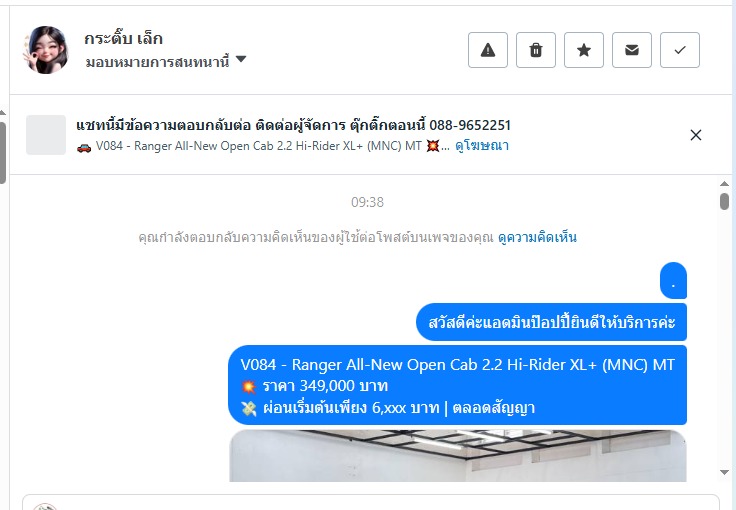Mark conversation unread with envelope icon
736x510 pixels.
[x=632, y=50]
